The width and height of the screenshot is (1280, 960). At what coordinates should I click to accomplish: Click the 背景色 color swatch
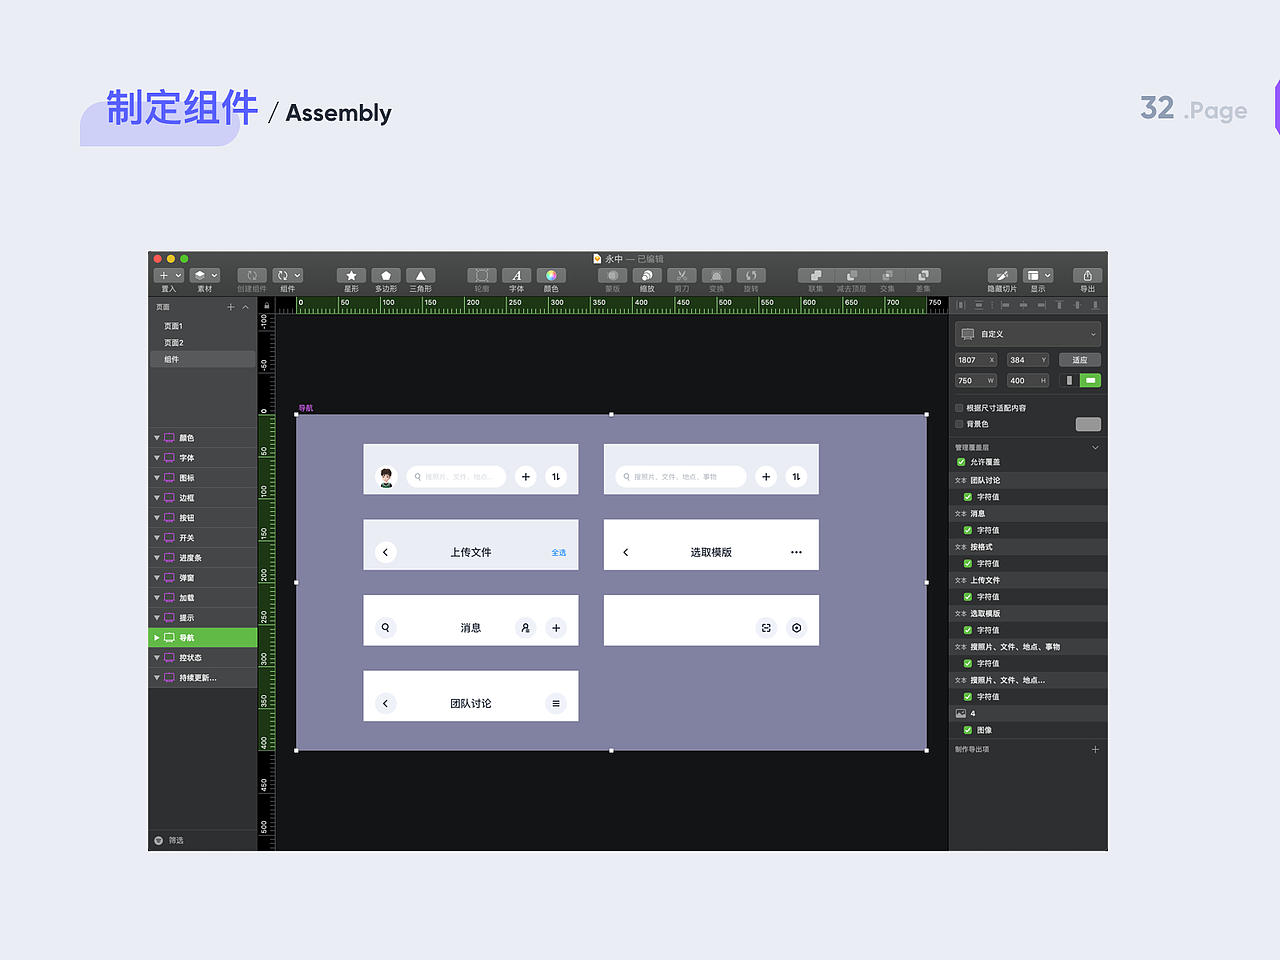pyautogui.click(x=1088, y=424)
